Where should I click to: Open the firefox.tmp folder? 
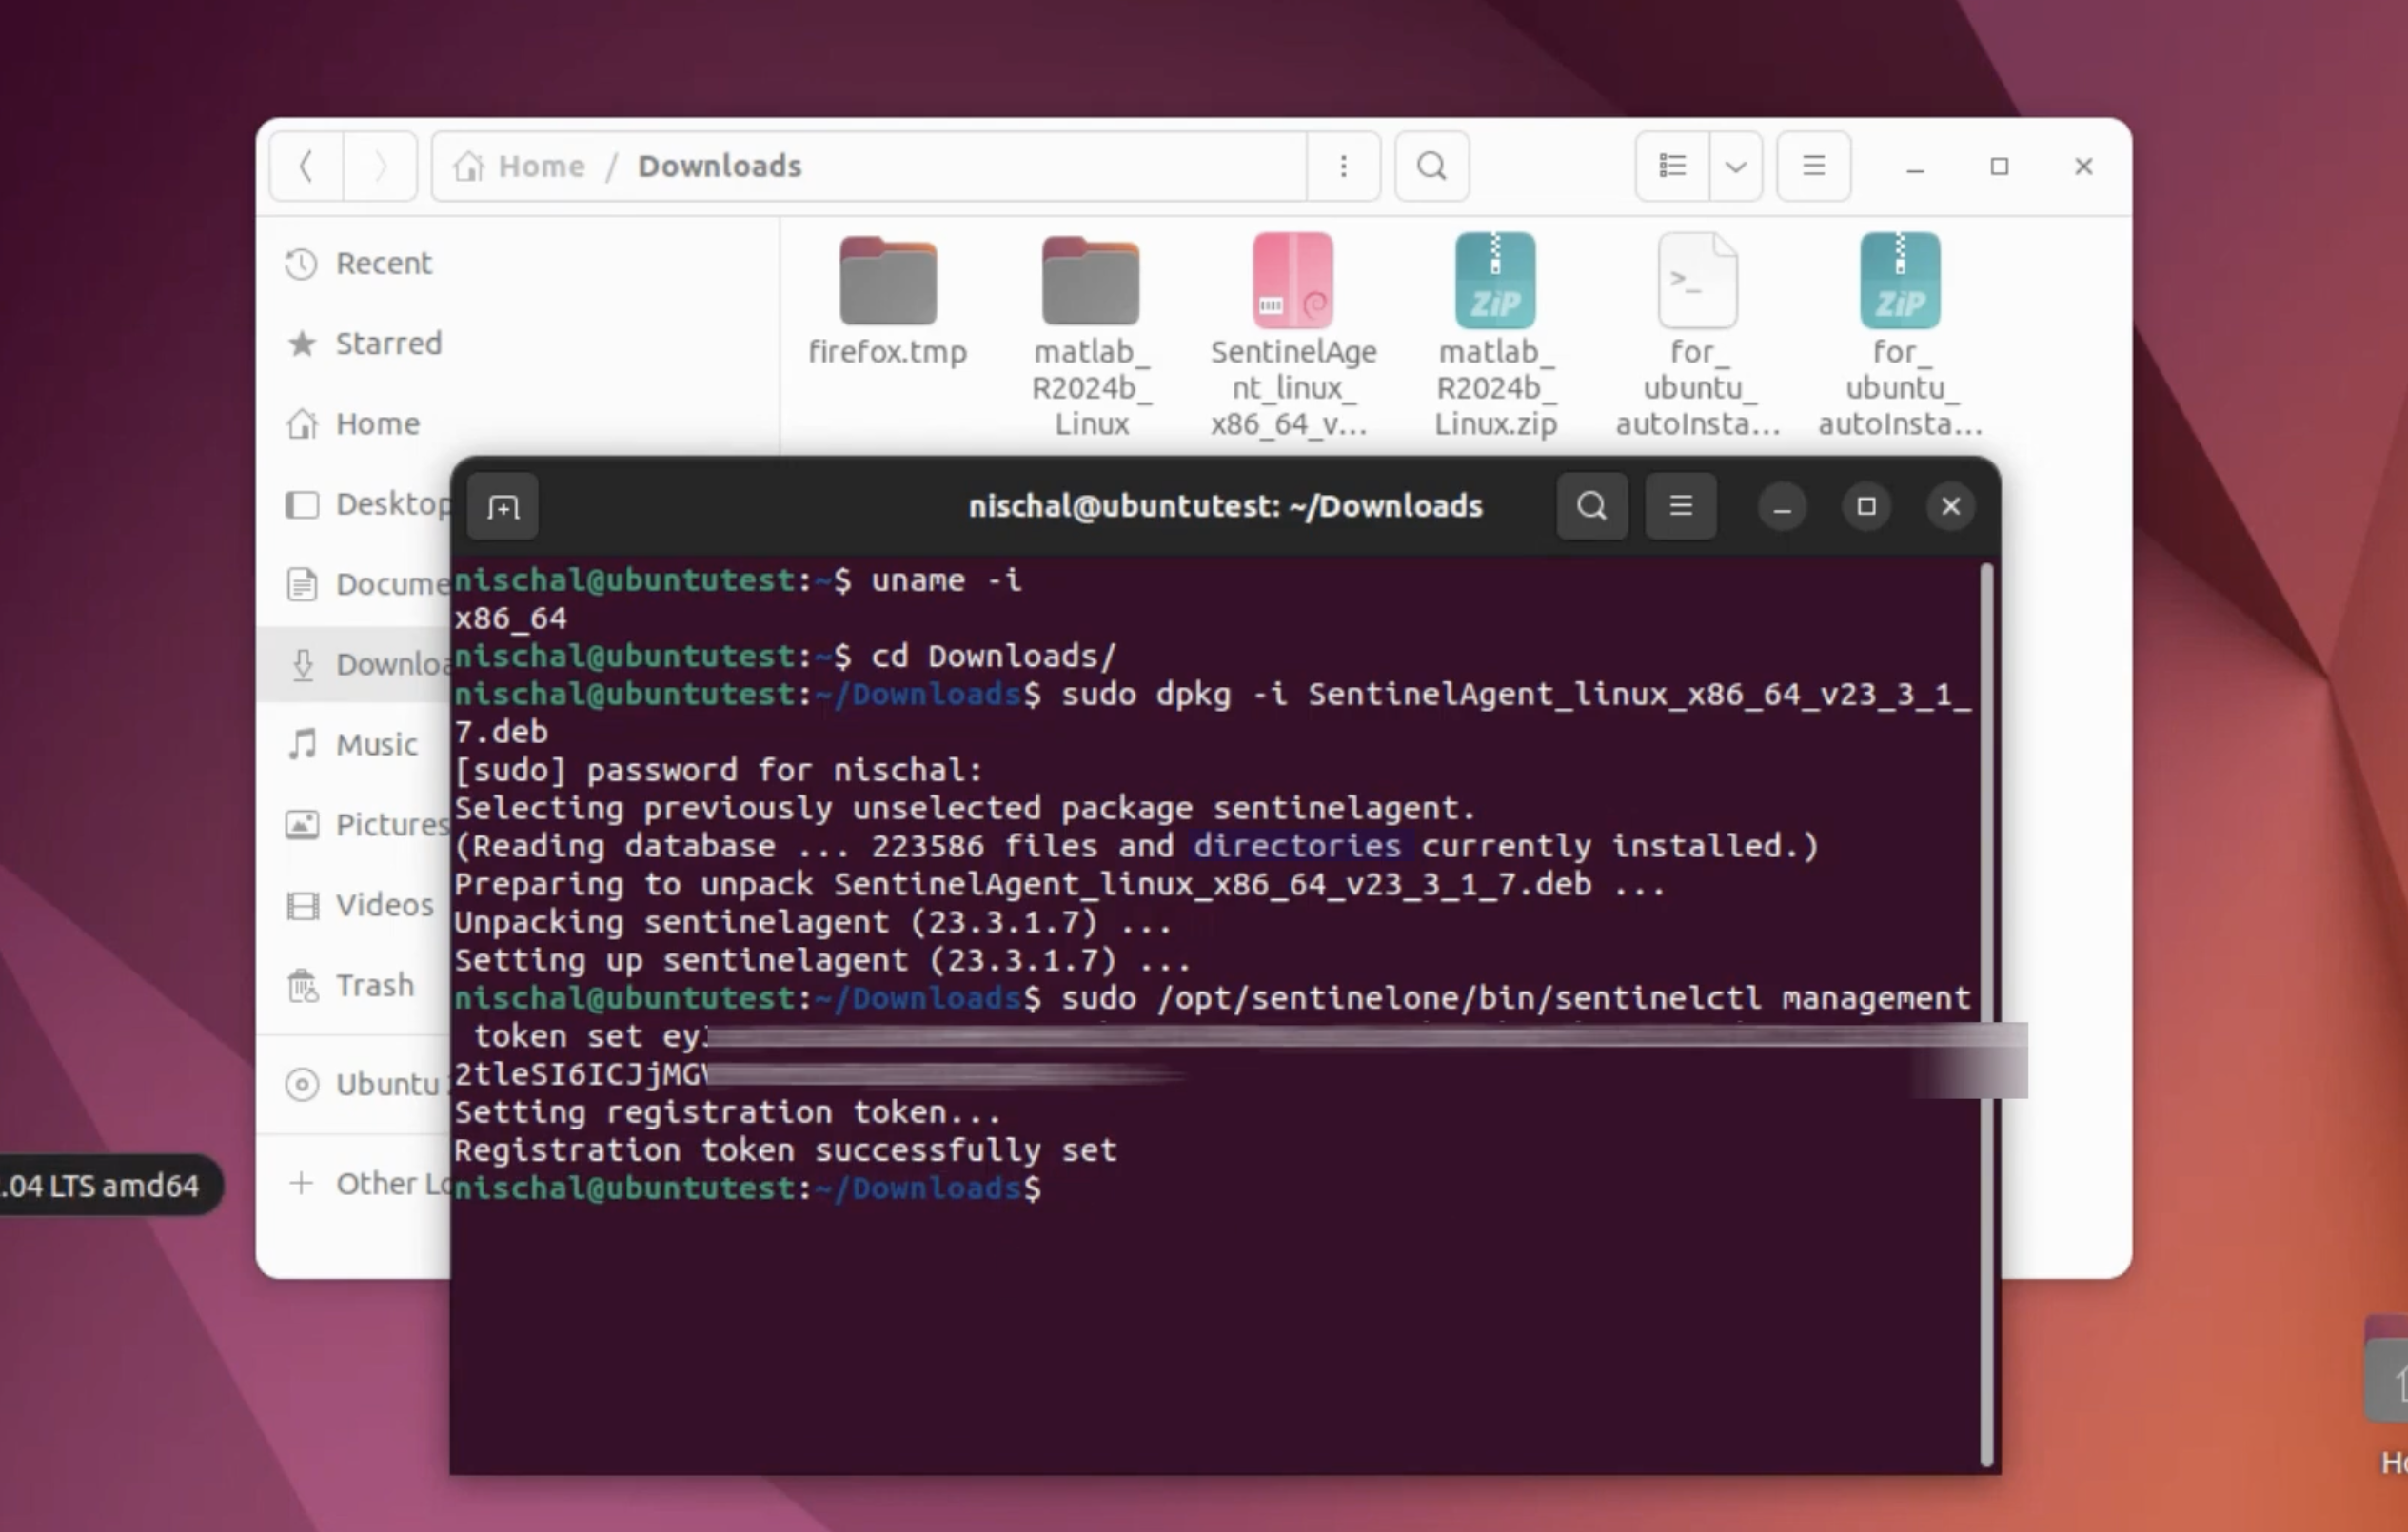(x=887, y=281)
